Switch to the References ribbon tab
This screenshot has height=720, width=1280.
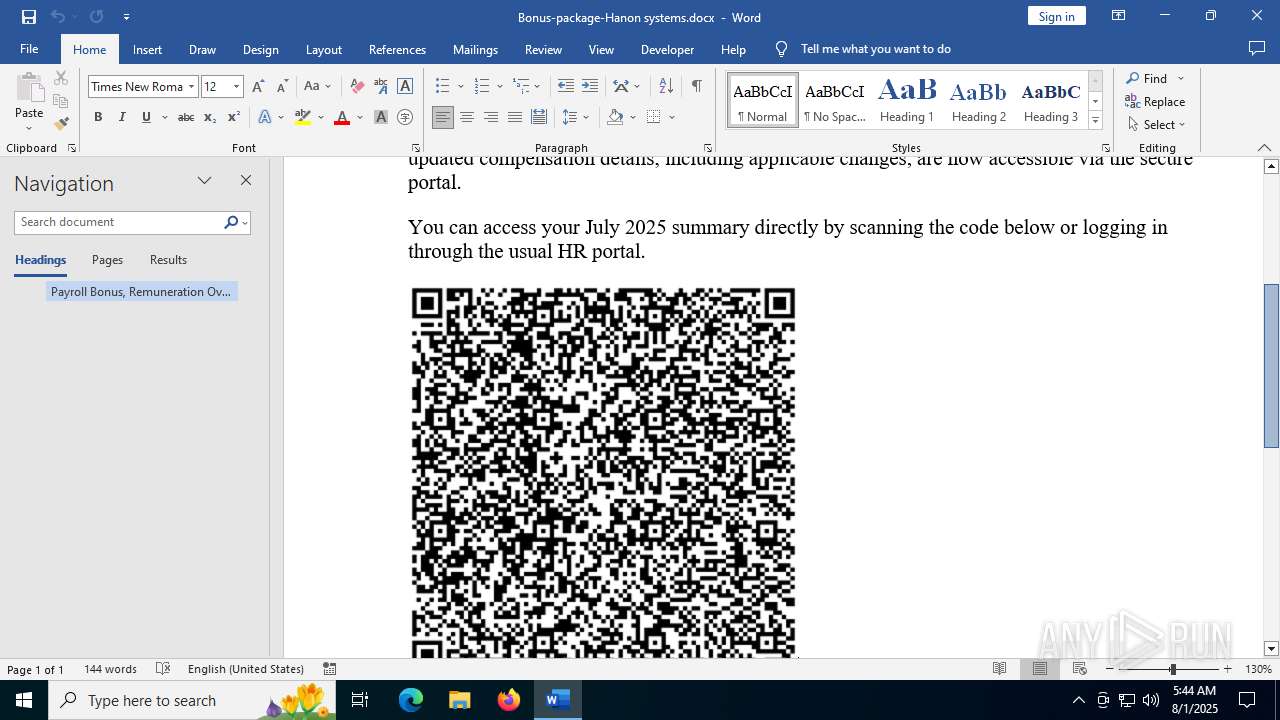click(x=397, y=49)
